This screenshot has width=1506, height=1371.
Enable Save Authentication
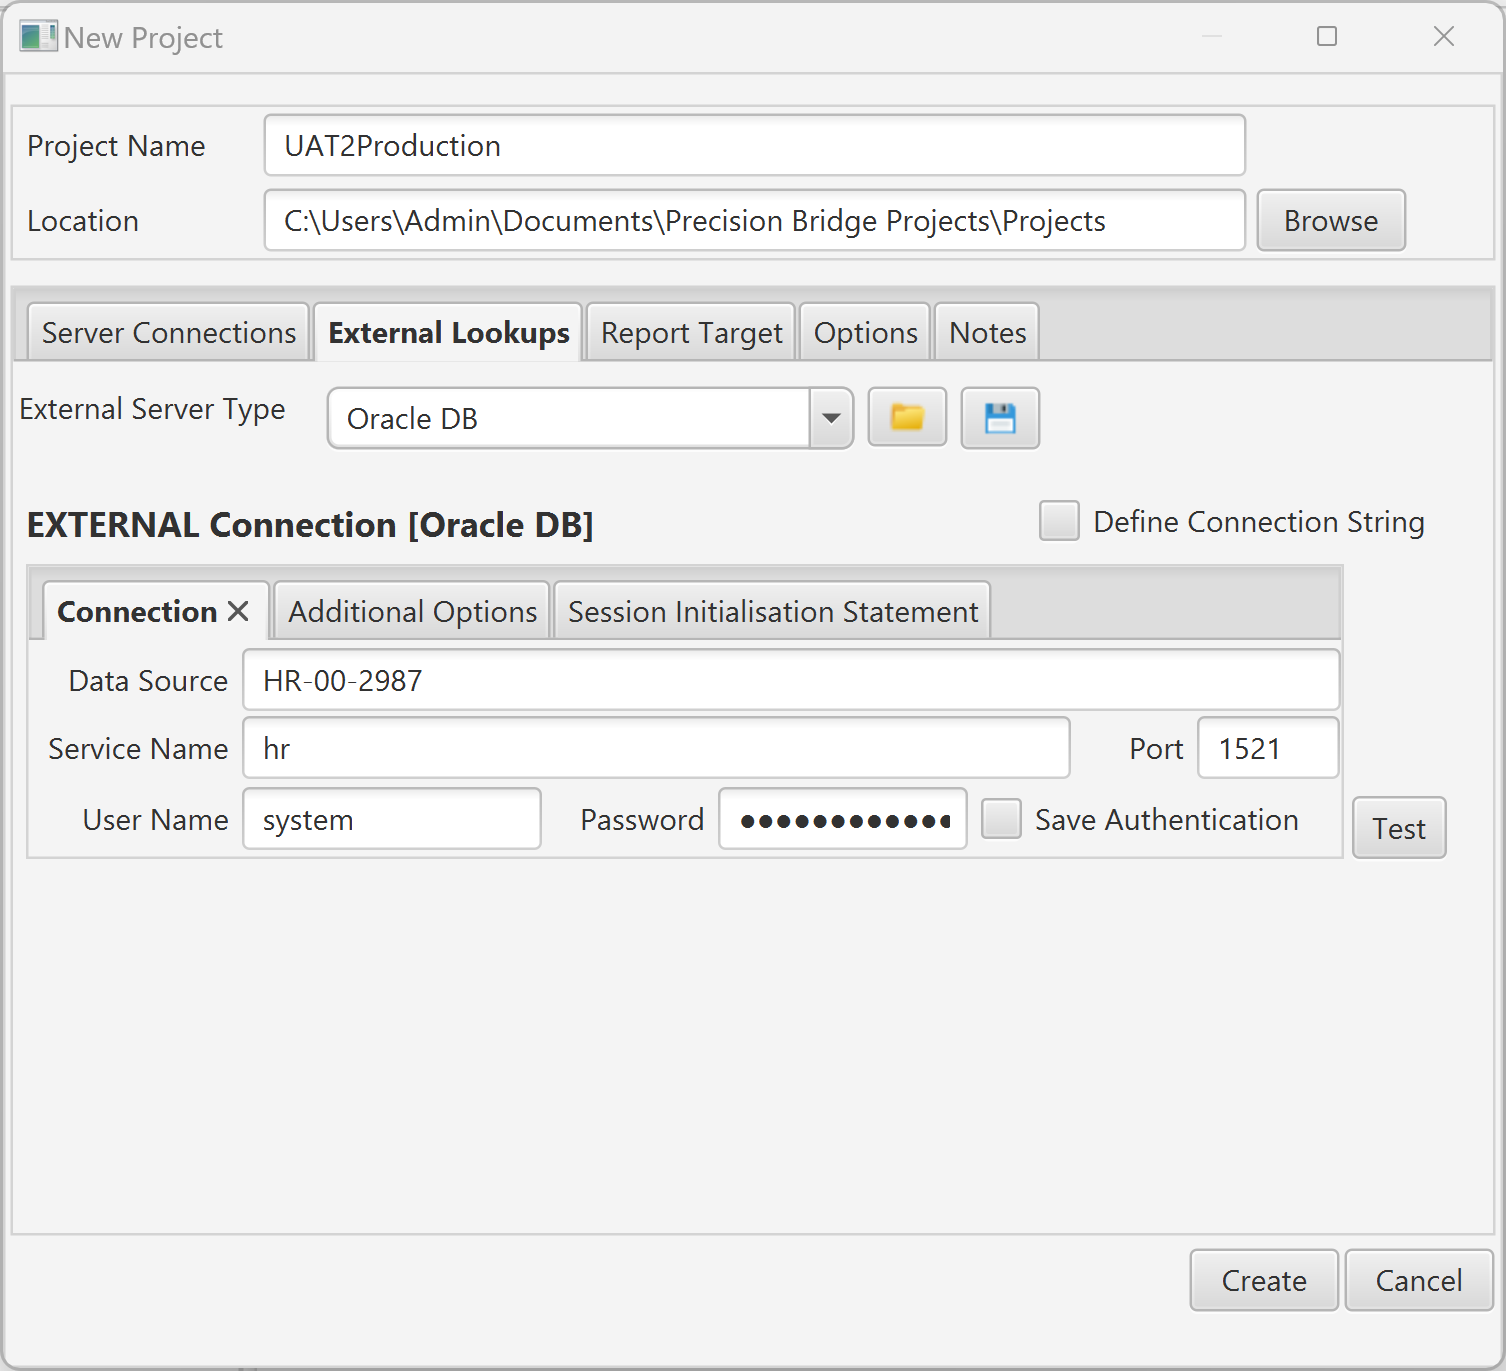[x=1001, y=819]
